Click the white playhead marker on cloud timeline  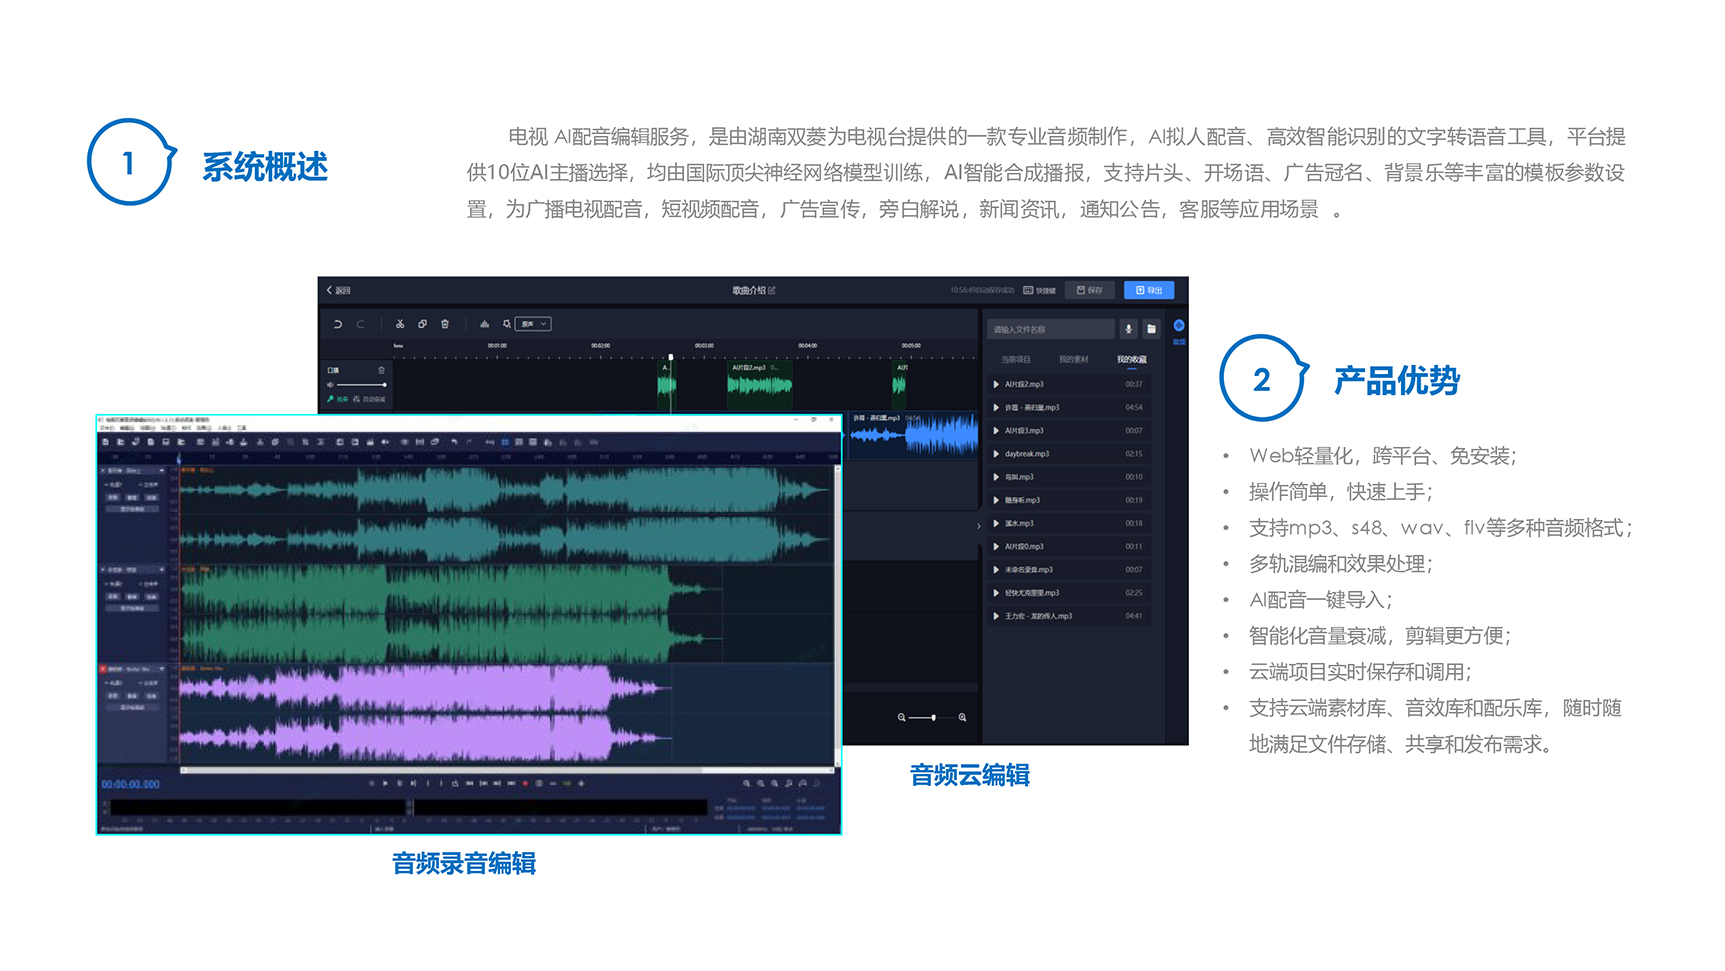click(x=671, y=357)
